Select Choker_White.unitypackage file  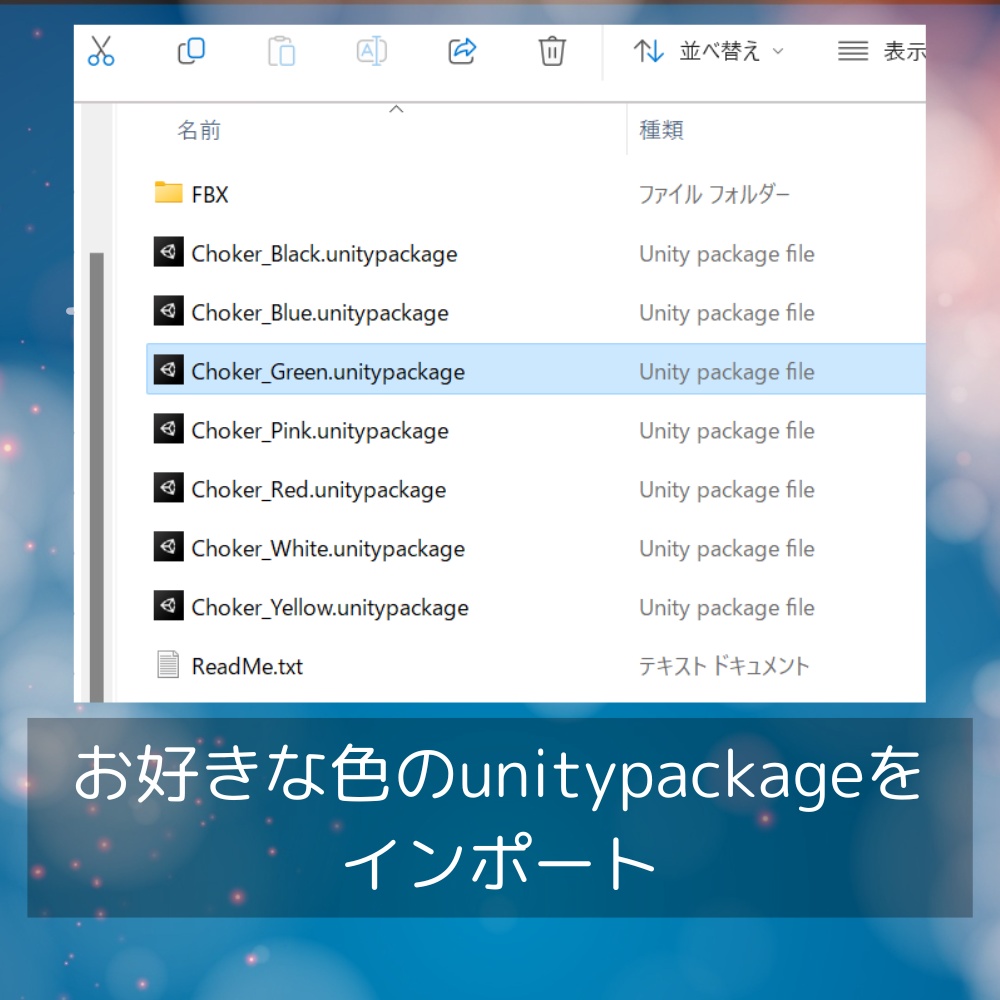[328, 549]
